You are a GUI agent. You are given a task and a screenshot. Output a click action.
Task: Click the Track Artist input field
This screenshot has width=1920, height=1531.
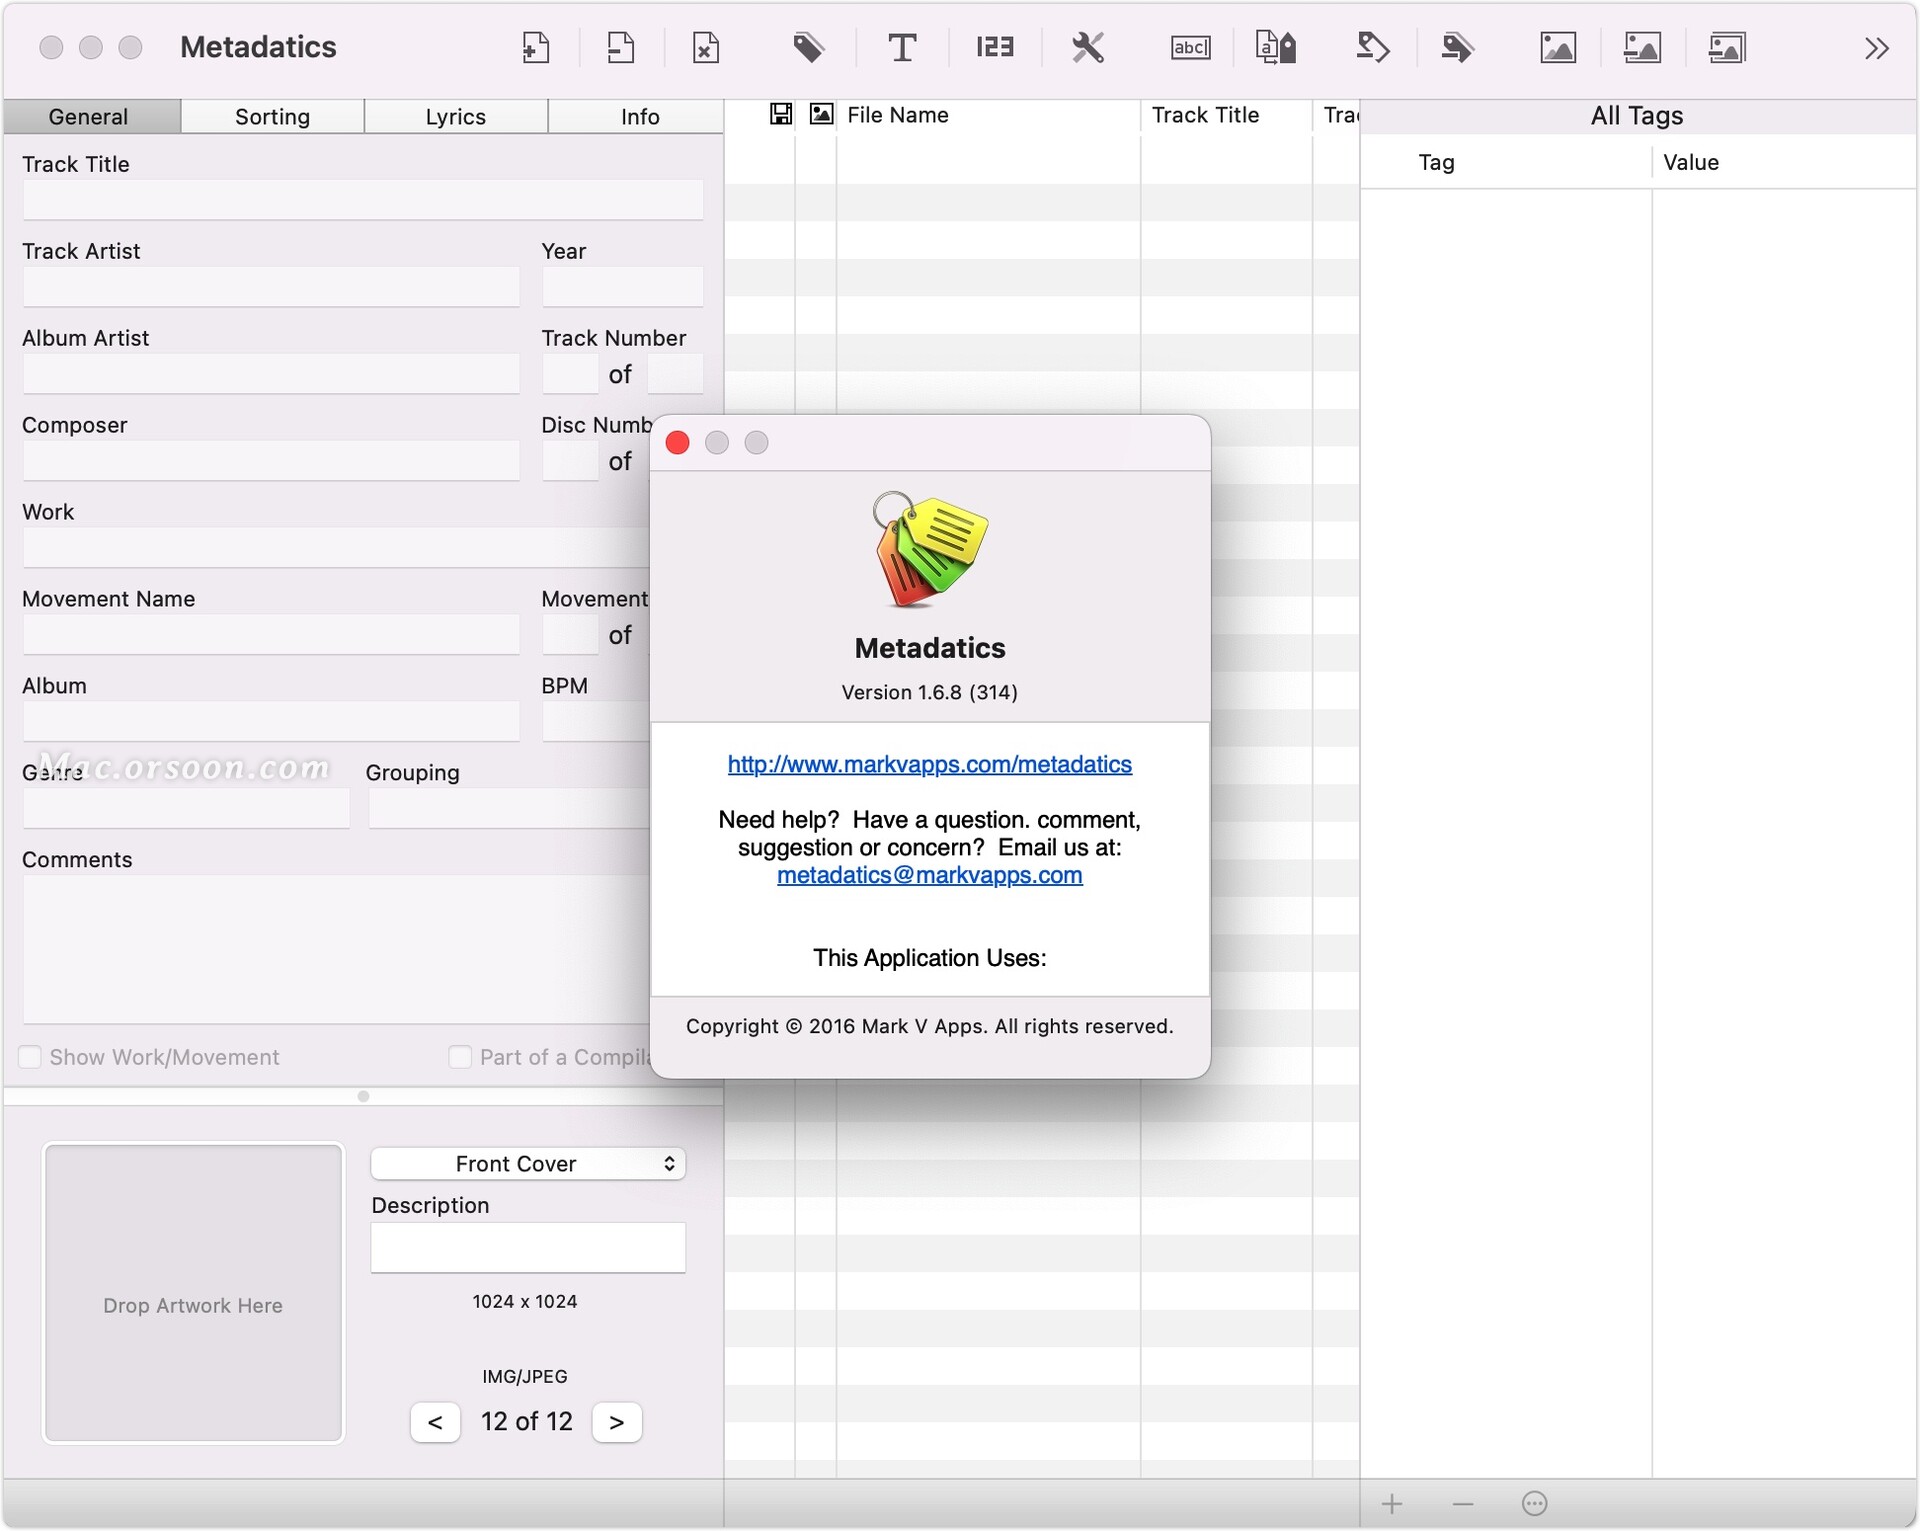pyautogui.click(x=271, y=287)
